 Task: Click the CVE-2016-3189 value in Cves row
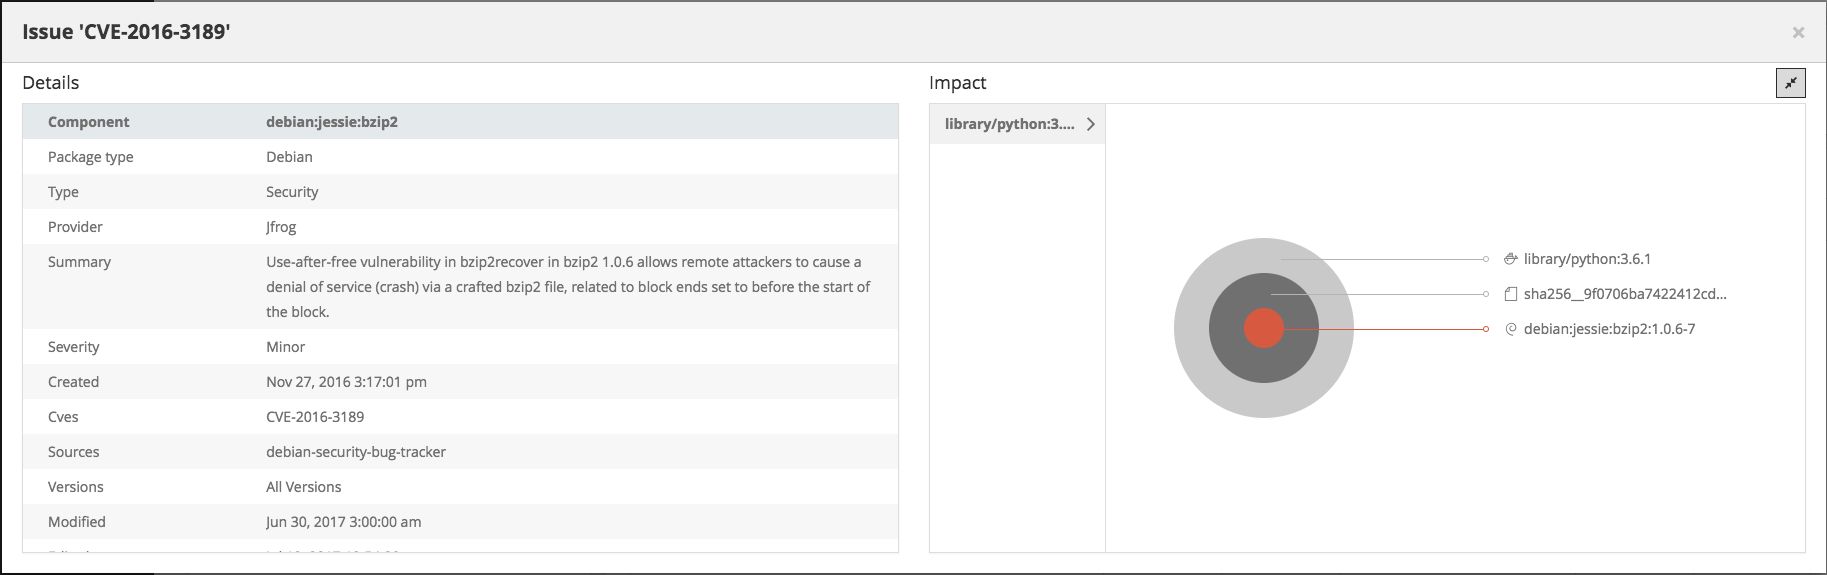[315, 417]
